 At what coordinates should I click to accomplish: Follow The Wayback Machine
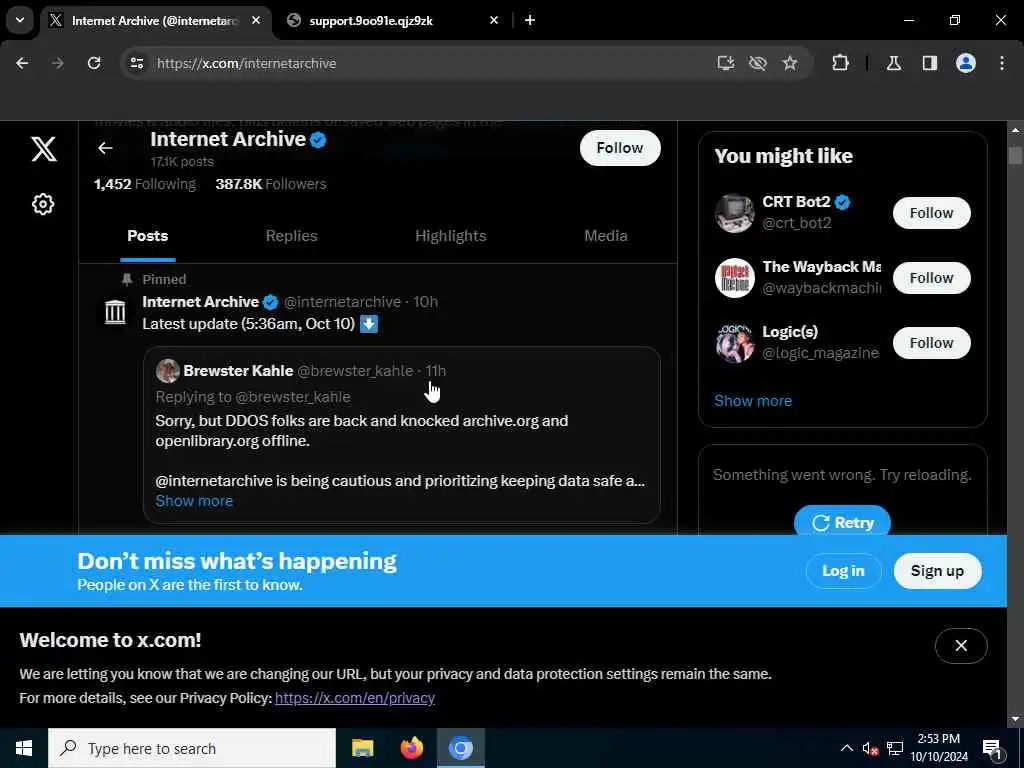(931, 278)
